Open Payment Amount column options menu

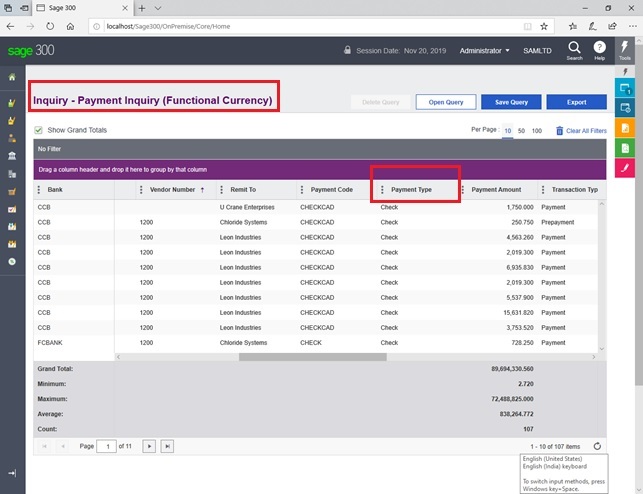(x=463, y=189)
